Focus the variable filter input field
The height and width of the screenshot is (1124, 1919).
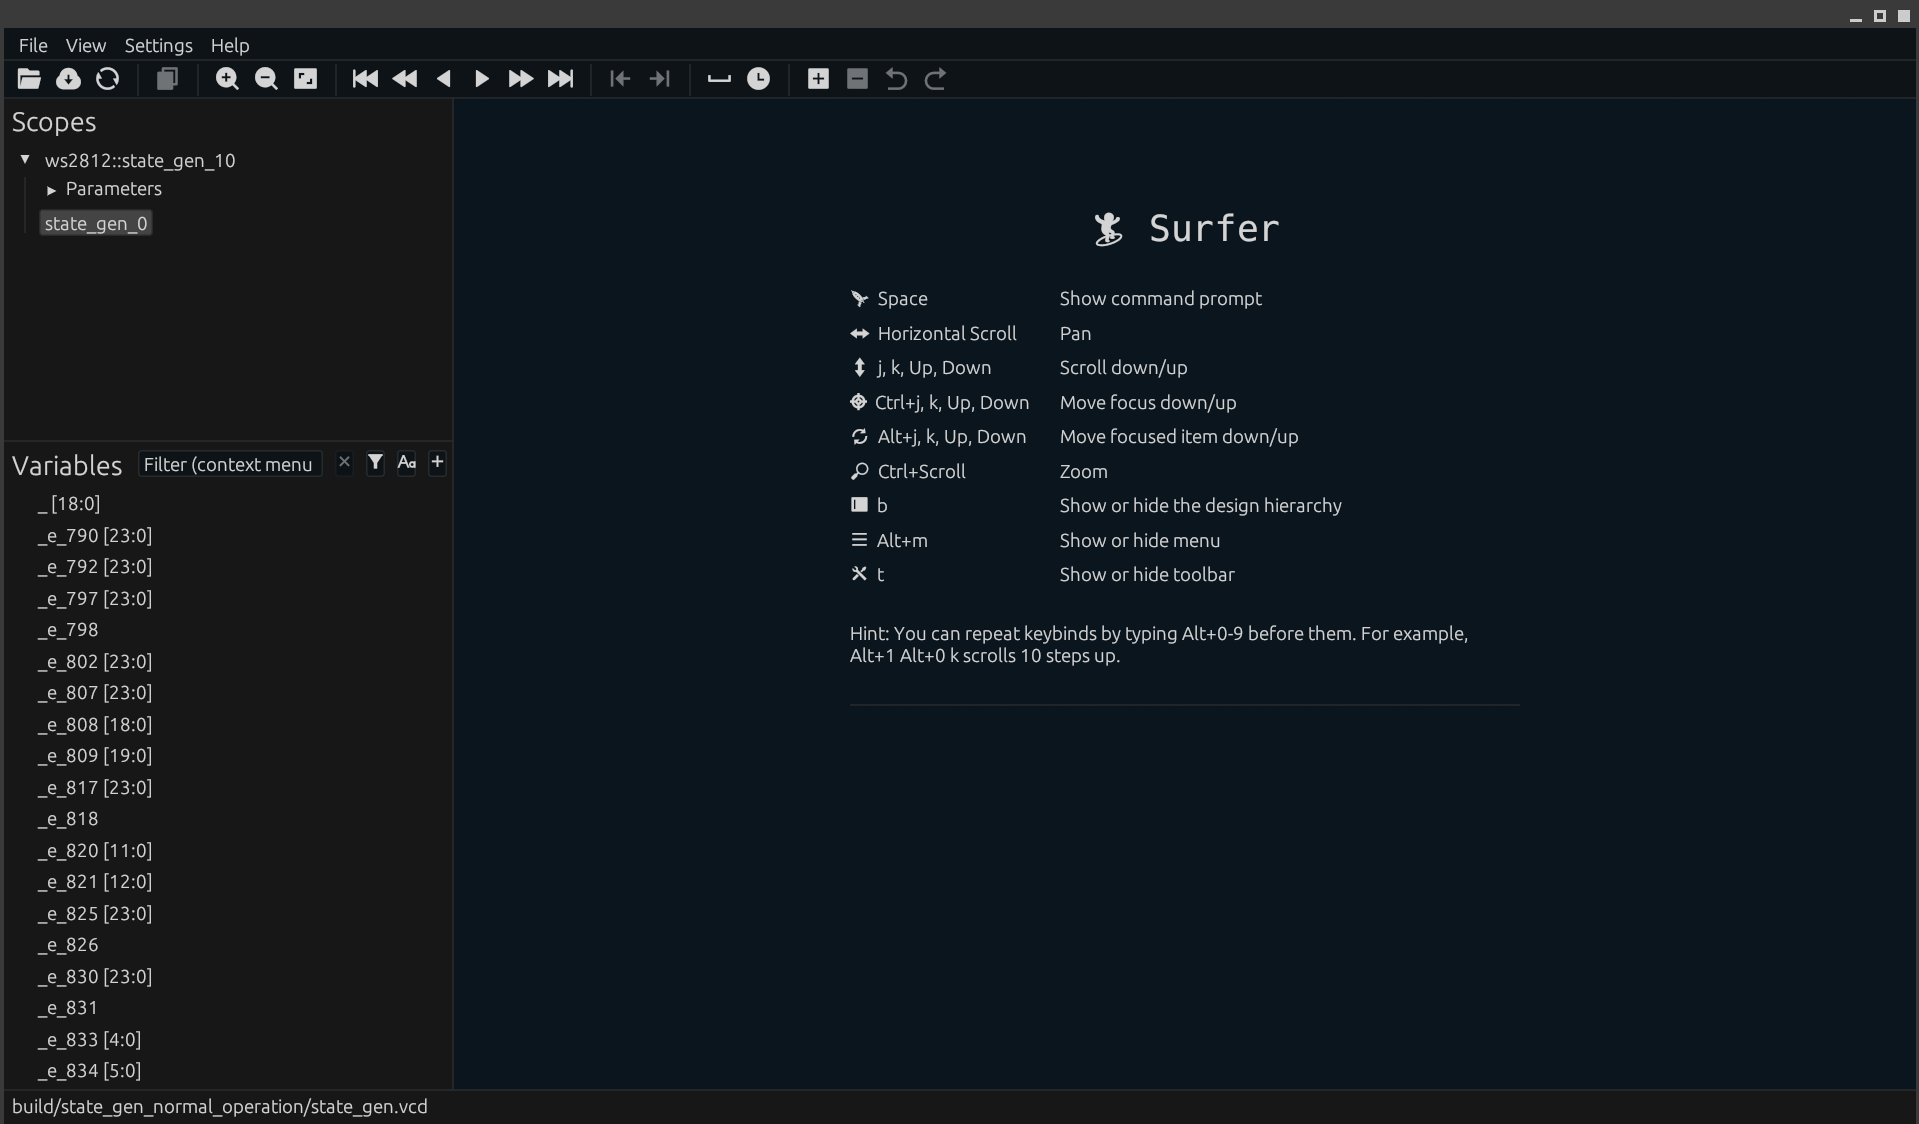[230, 464]
